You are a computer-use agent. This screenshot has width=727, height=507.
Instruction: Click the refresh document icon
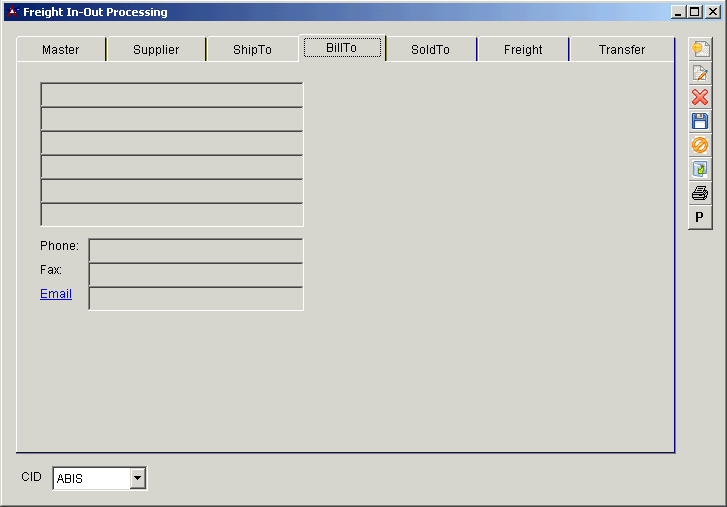[700, 169]
